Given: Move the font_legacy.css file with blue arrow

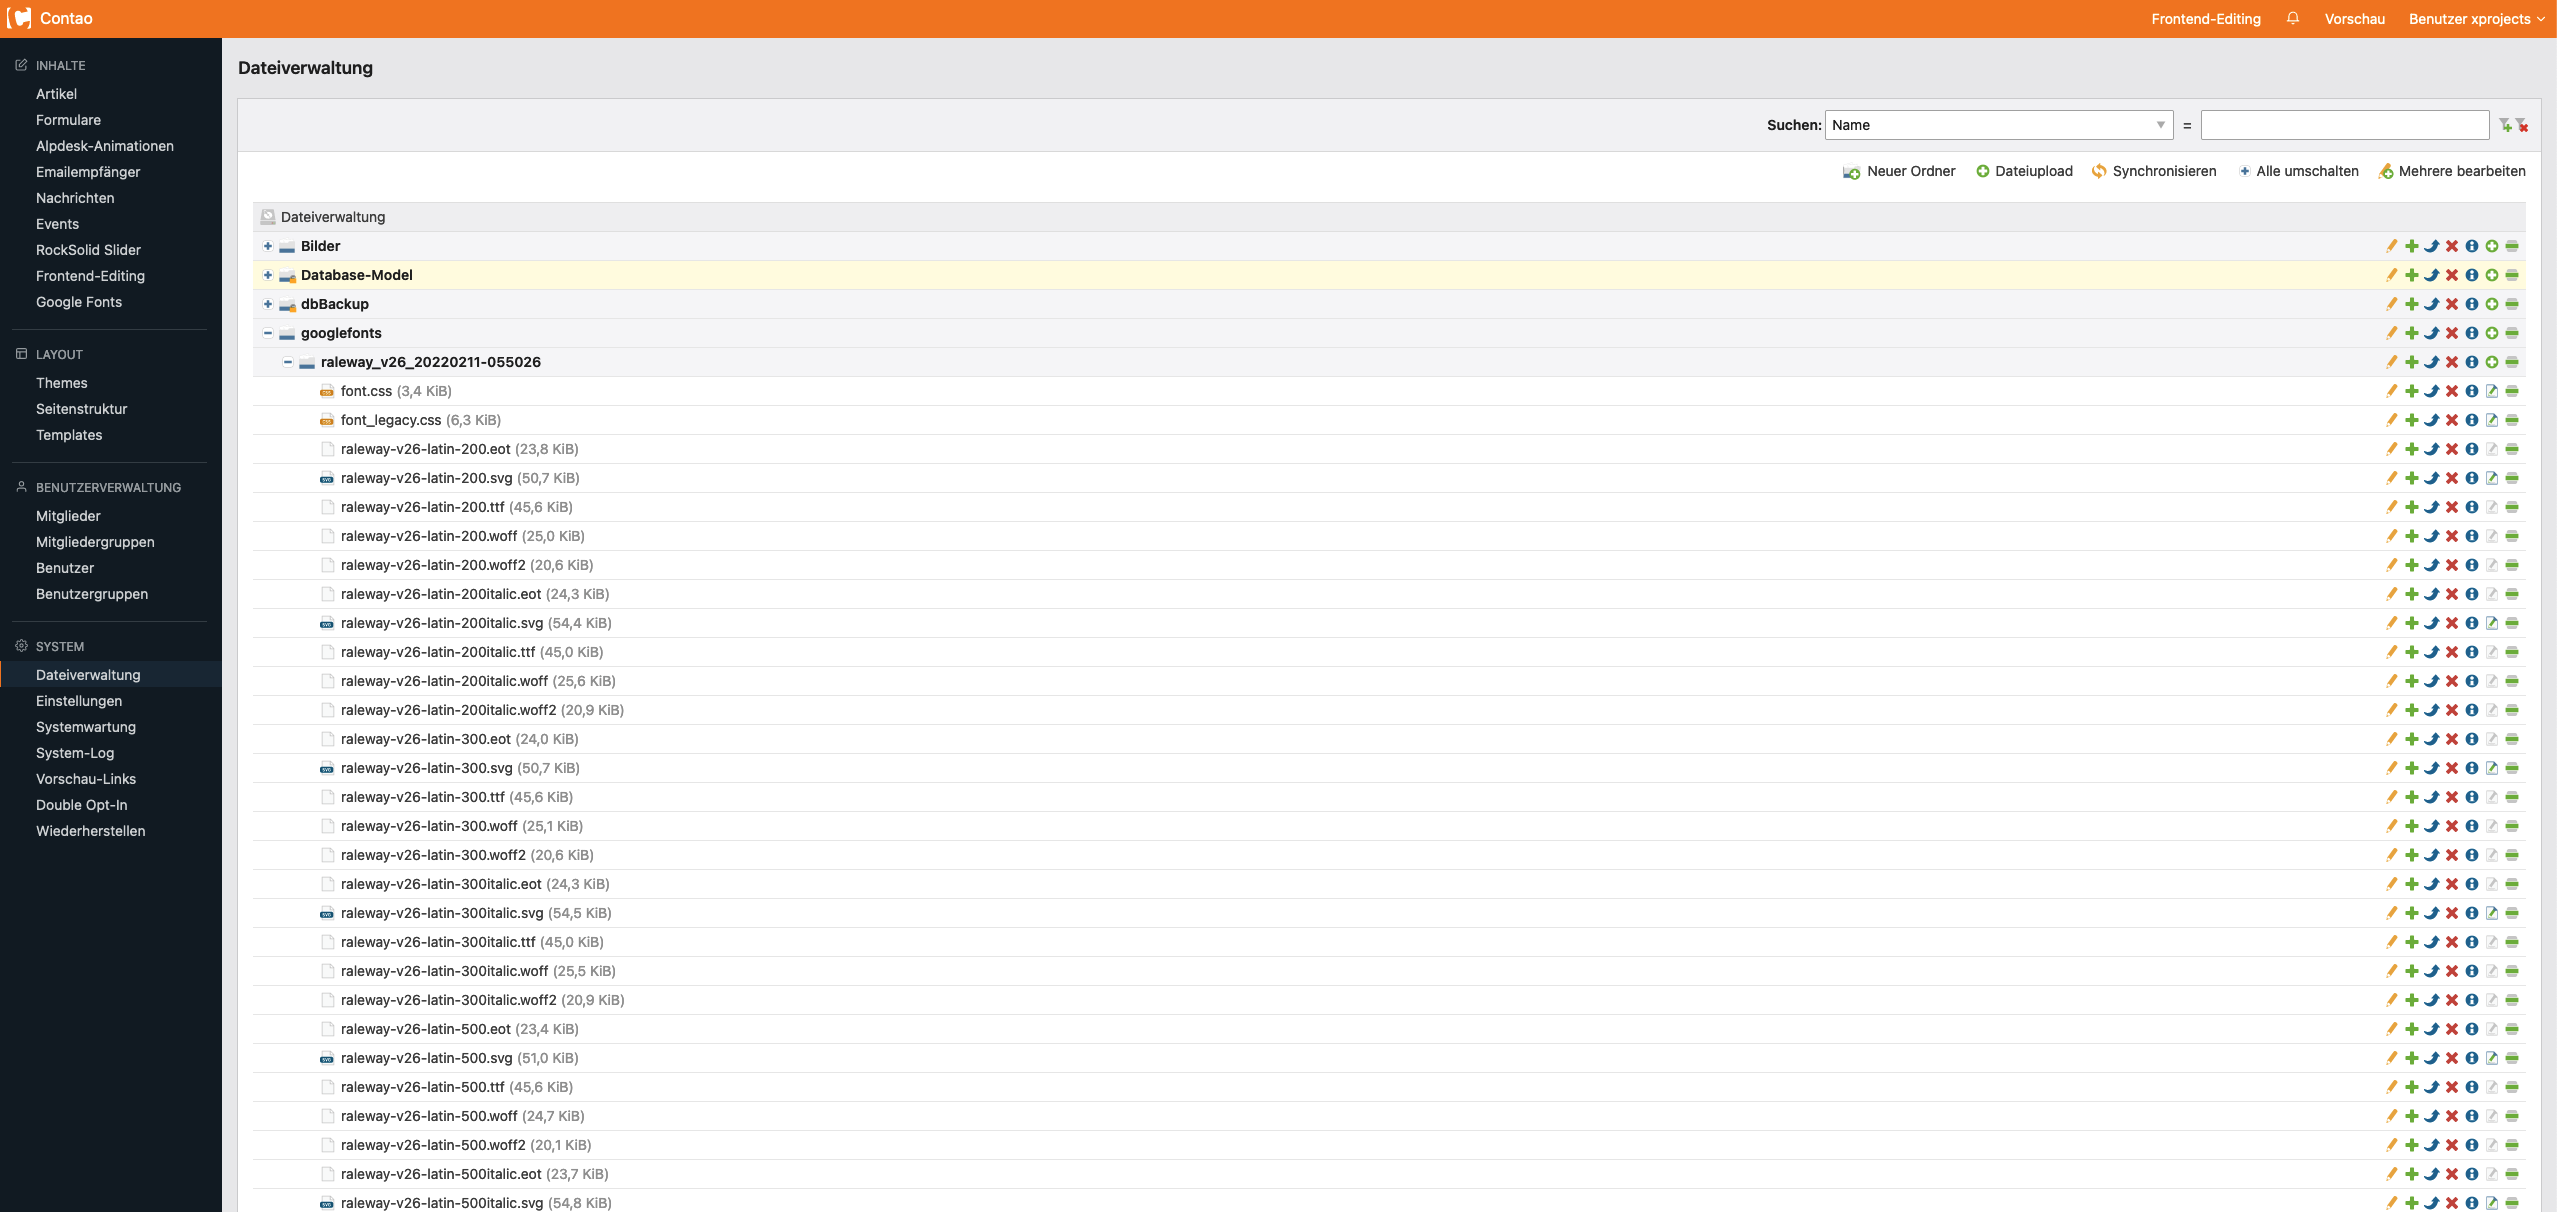Looking at the screenshot, I should pyautogui.click(x=2431, y=420).
